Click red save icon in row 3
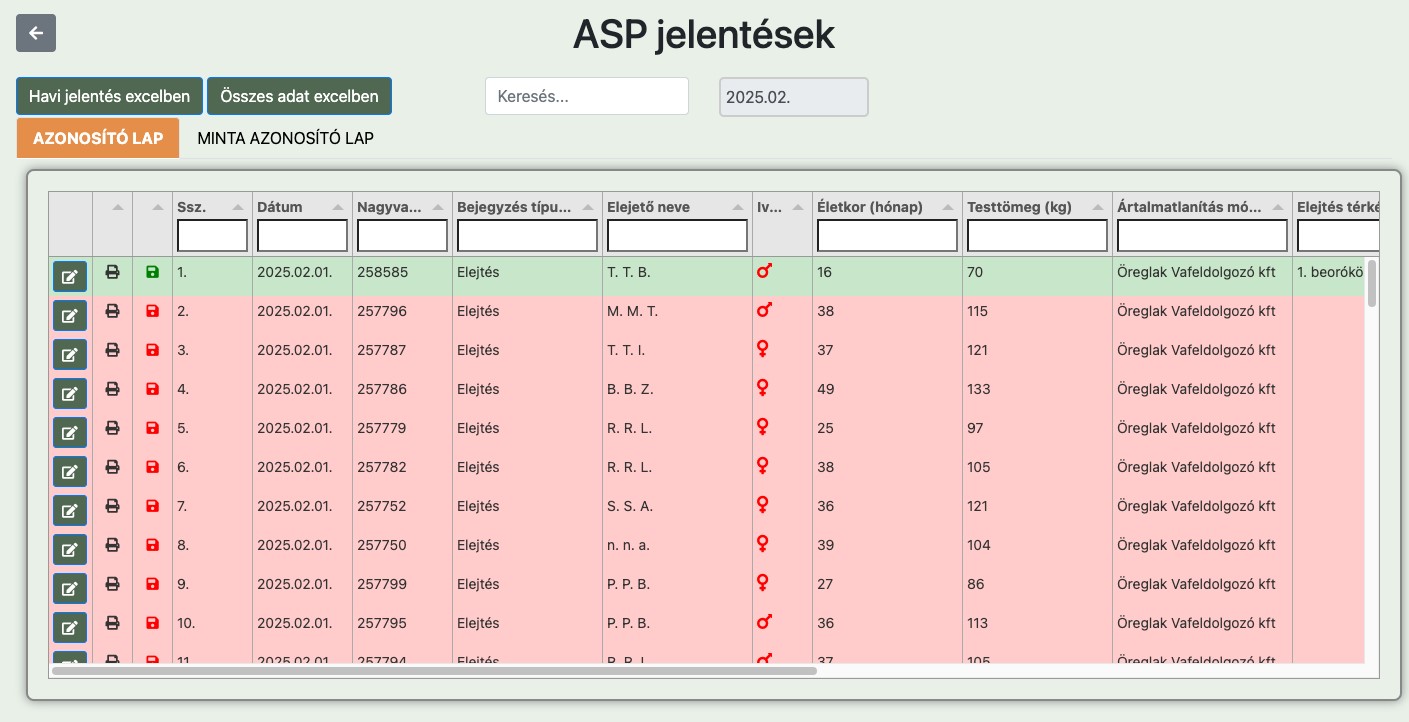The width and height of the screenshot is (1409, 722). pyautogui.click(x=152, y=350)
